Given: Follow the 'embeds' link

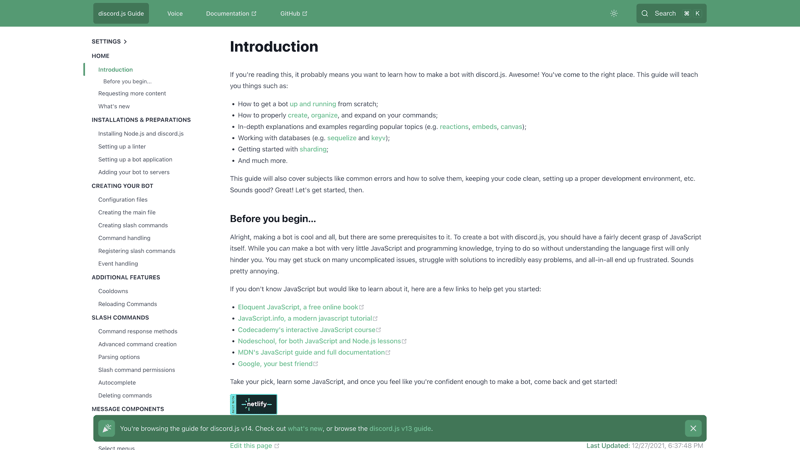Looking at the screenshot, I should pos(484,127).
